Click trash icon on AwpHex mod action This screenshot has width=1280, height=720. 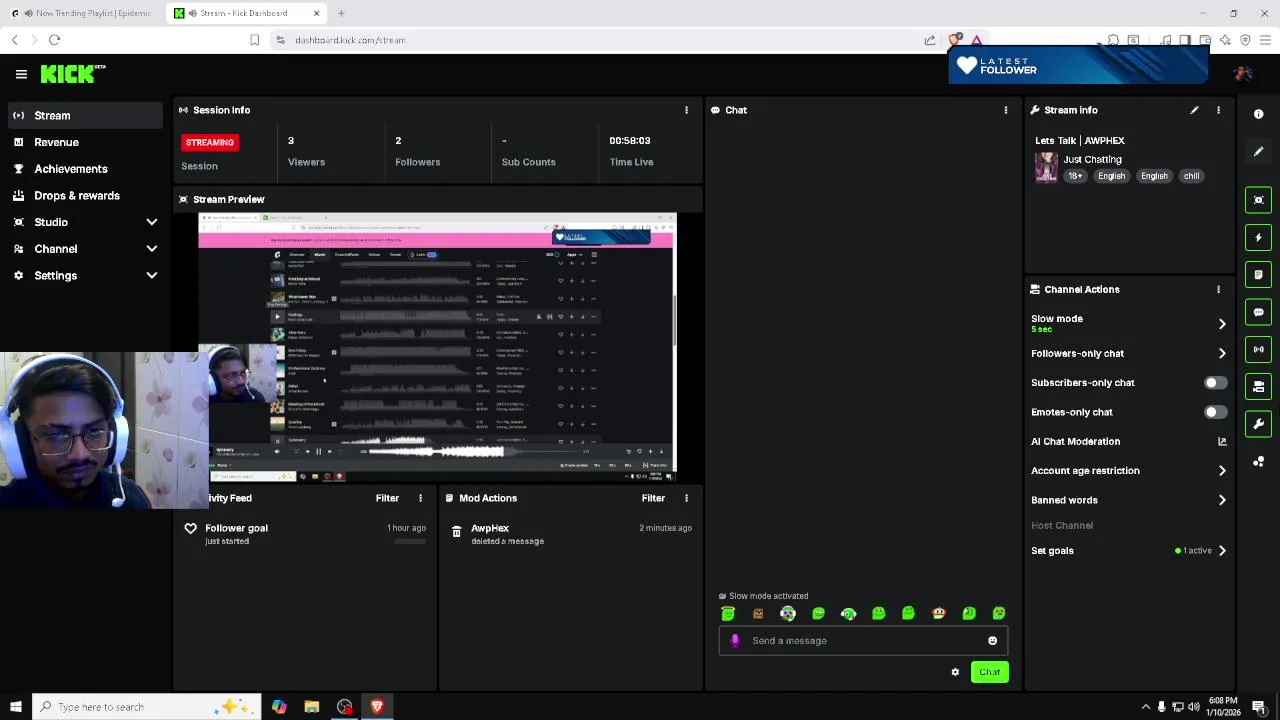[x=456, y=531]
